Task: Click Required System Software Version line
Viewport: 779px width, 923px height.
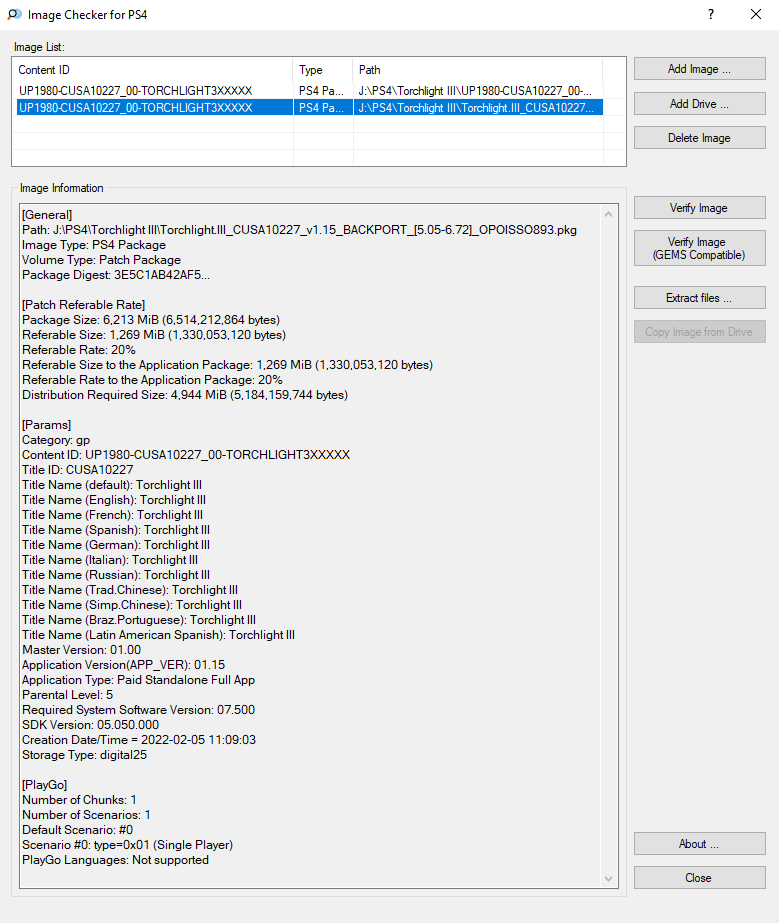Action: (138, 709)
